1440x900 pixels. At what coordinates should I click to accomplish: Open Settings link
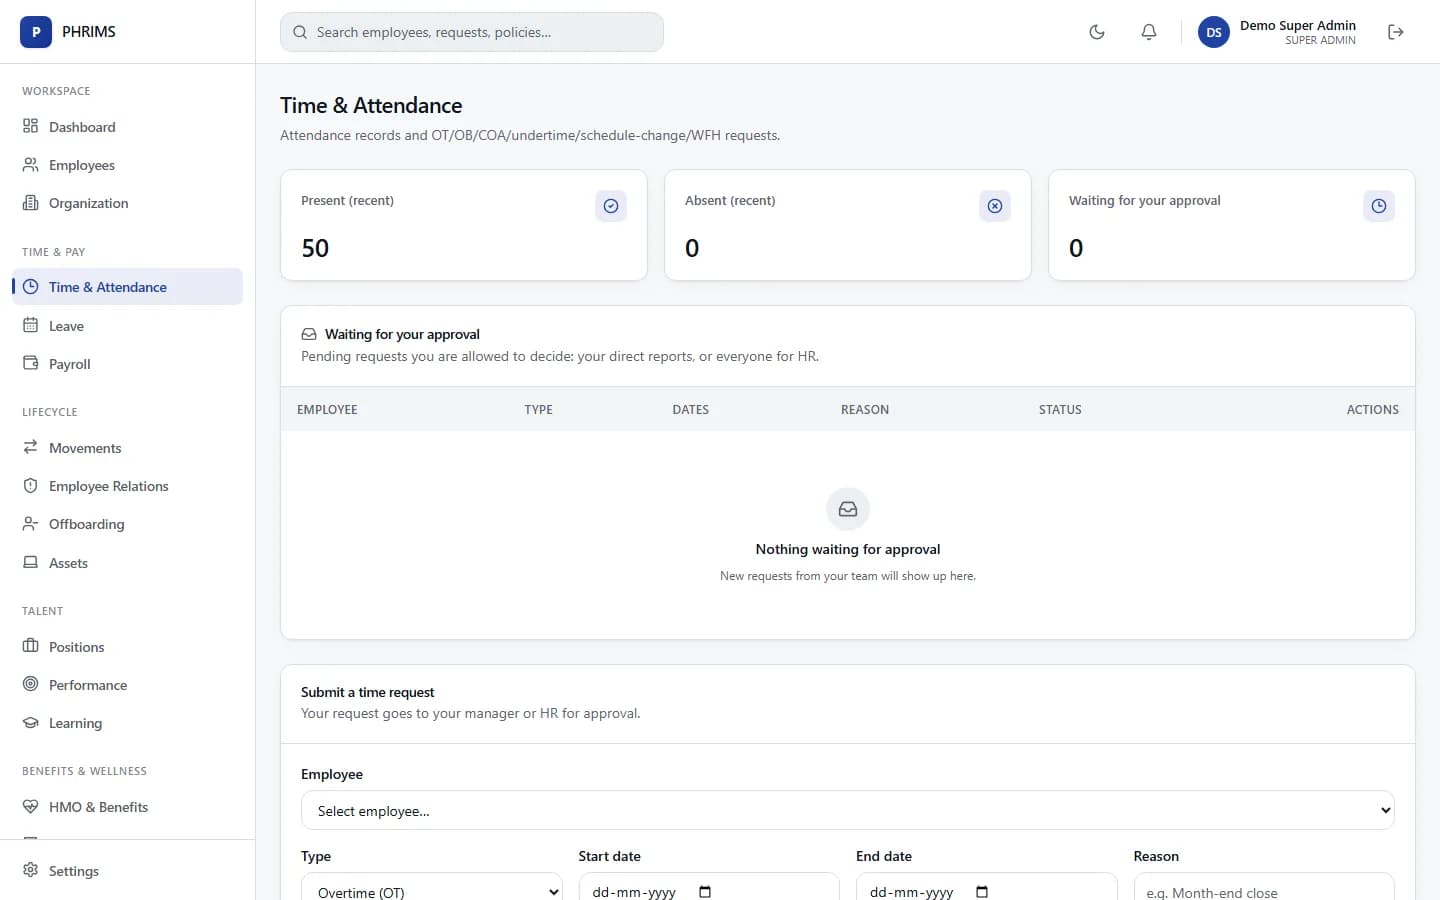[x=127, y=871]
